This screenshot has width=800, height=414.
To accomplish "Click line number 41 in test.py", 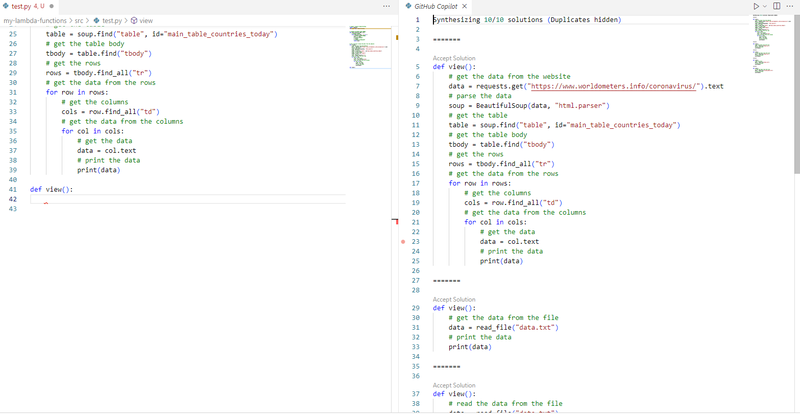I will coord(13,189).
